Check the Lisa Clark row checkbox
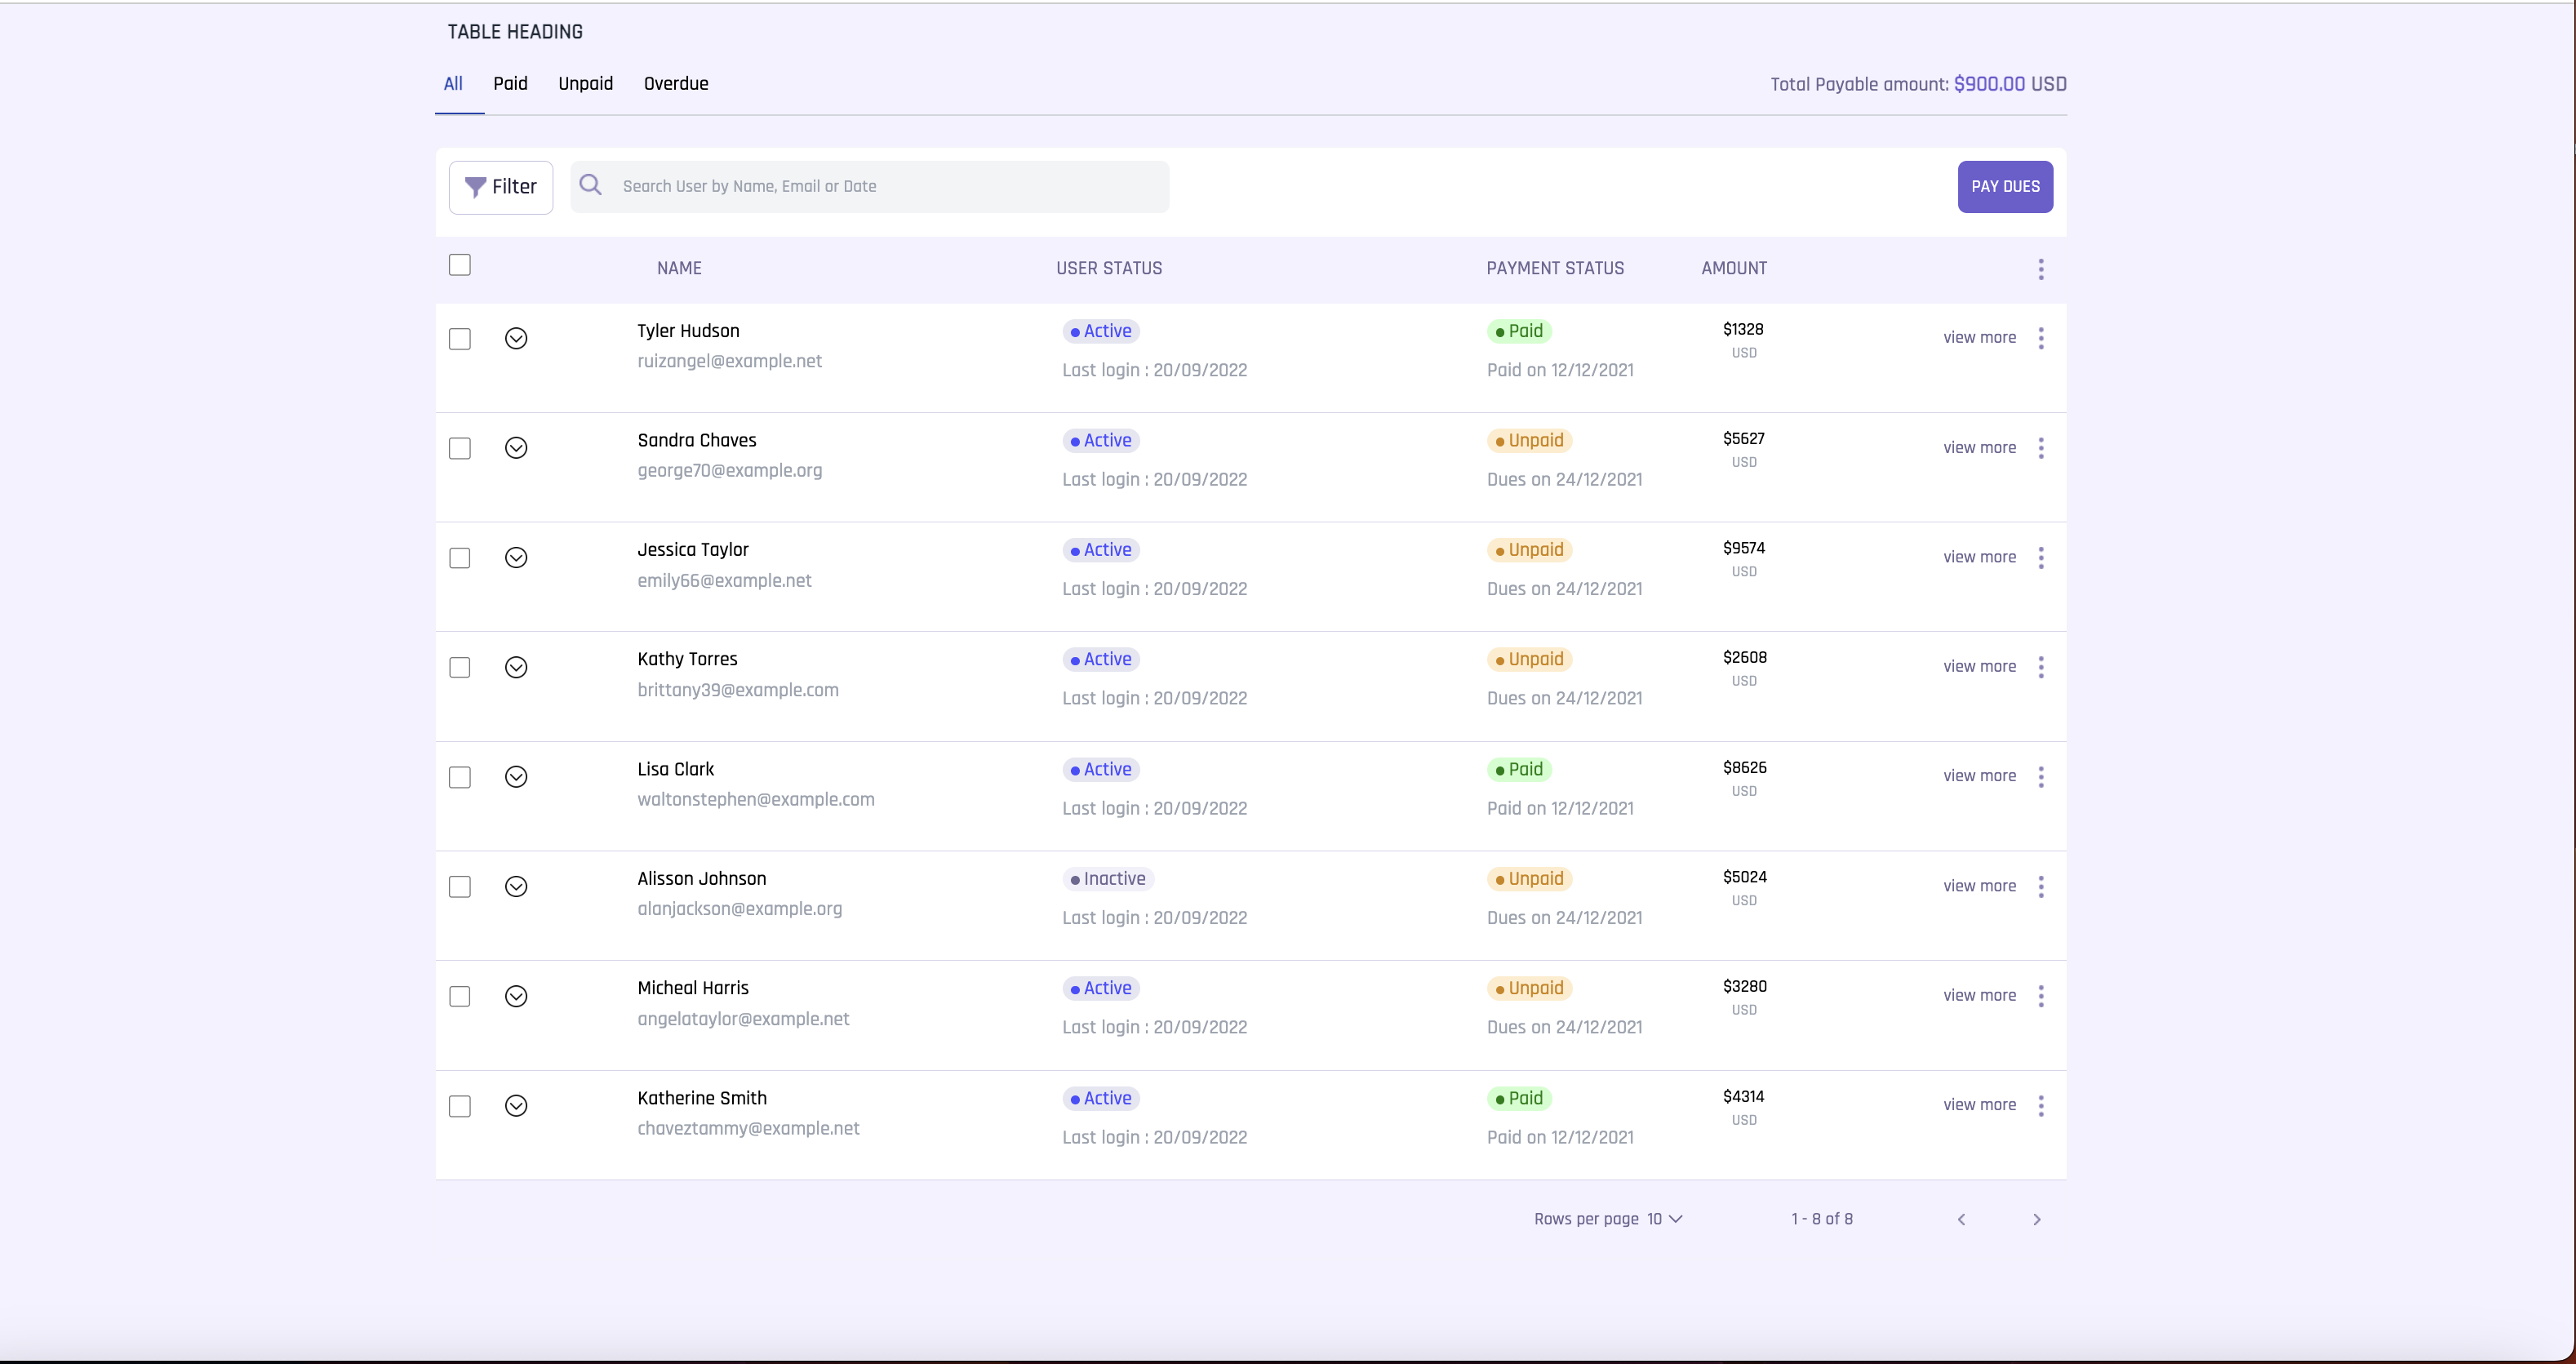Screen dimensions: 2576x1364 click(460, 777)
